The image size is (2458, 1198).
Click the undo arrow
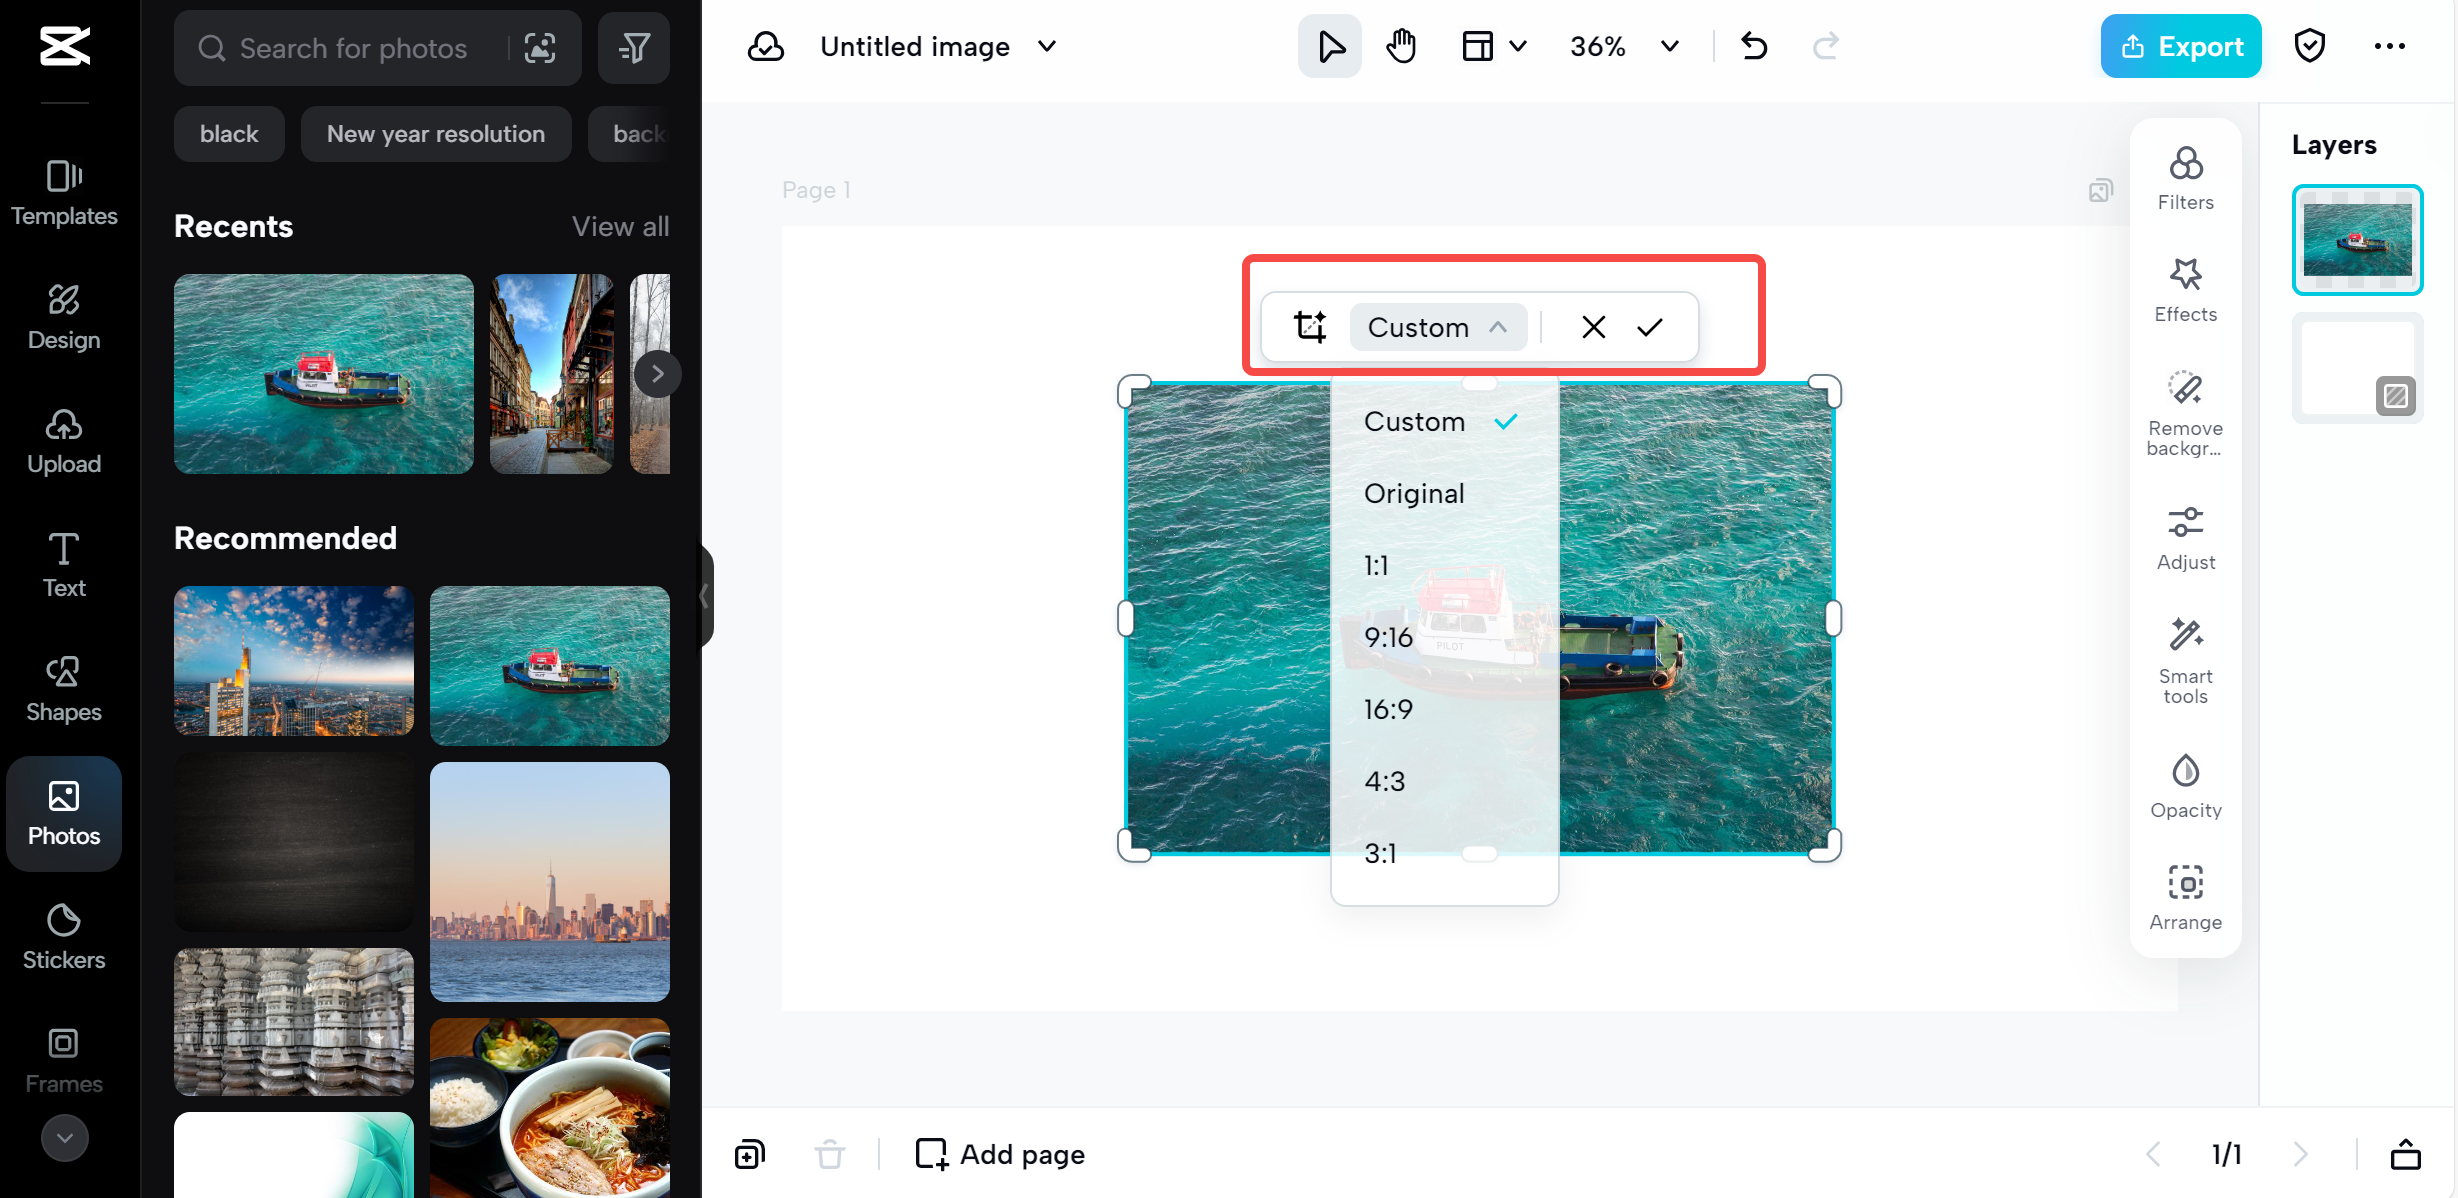click(x=1754, y=46)
